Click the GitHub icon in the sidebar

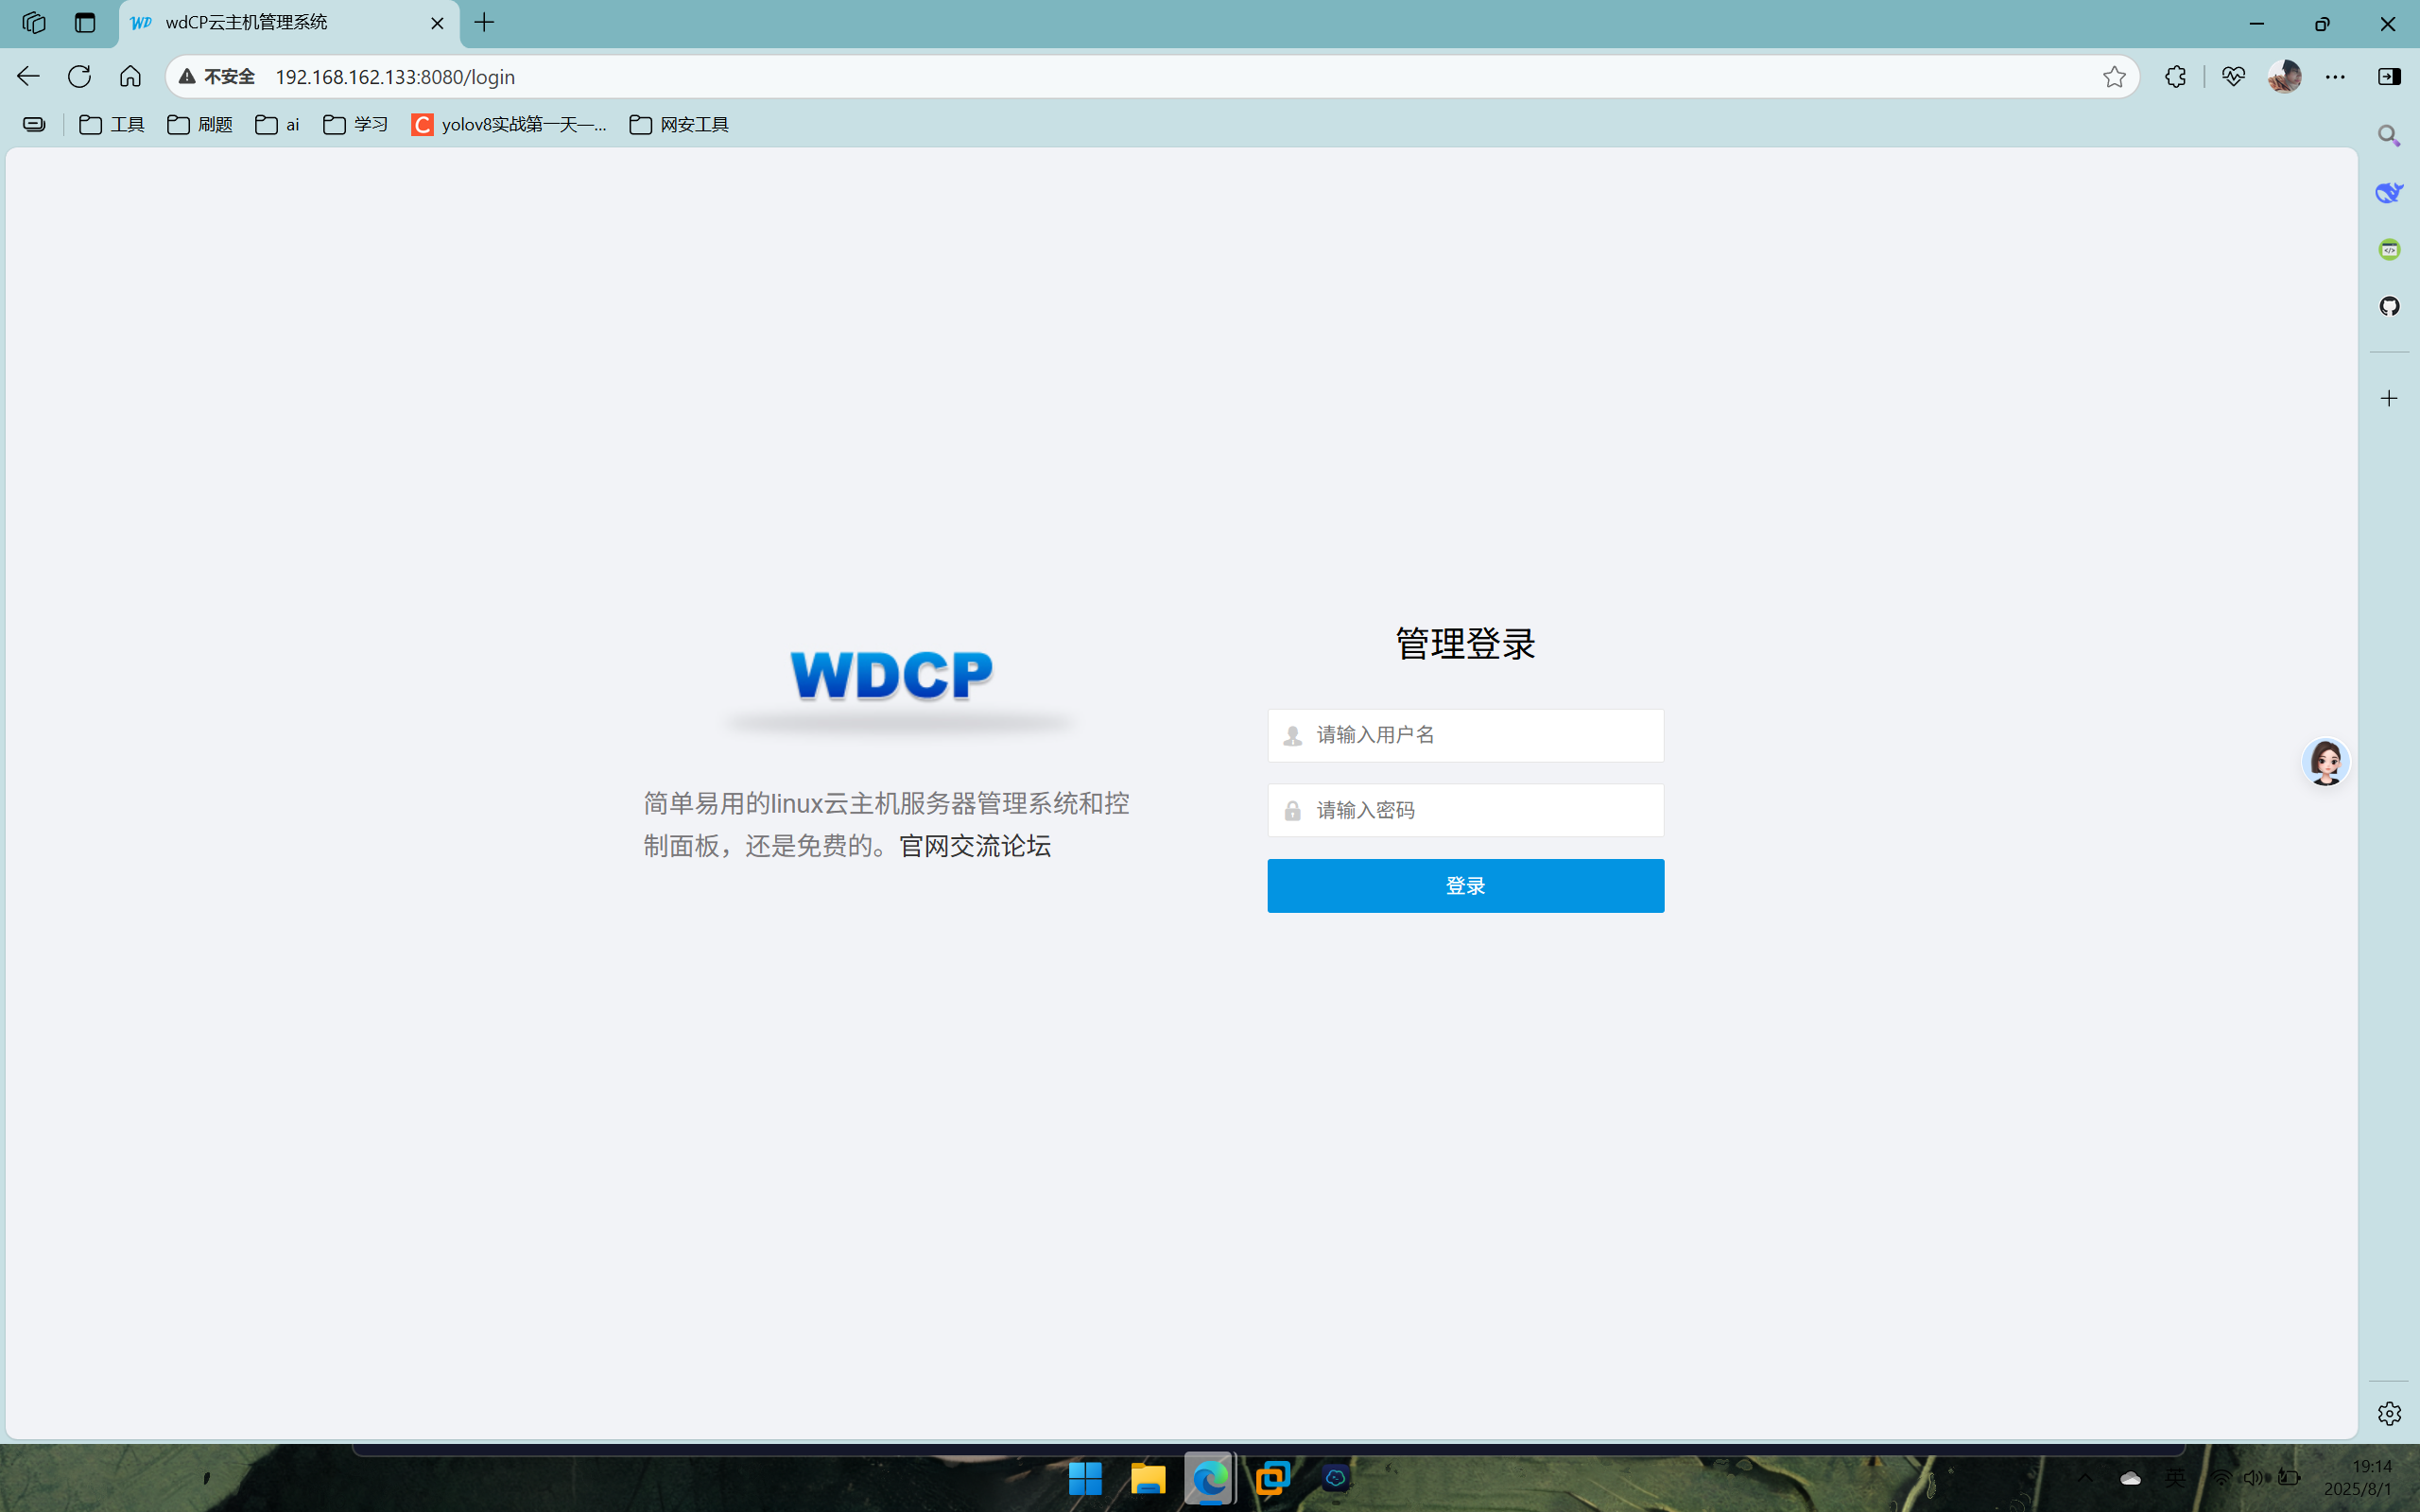tap(2388, 306)
